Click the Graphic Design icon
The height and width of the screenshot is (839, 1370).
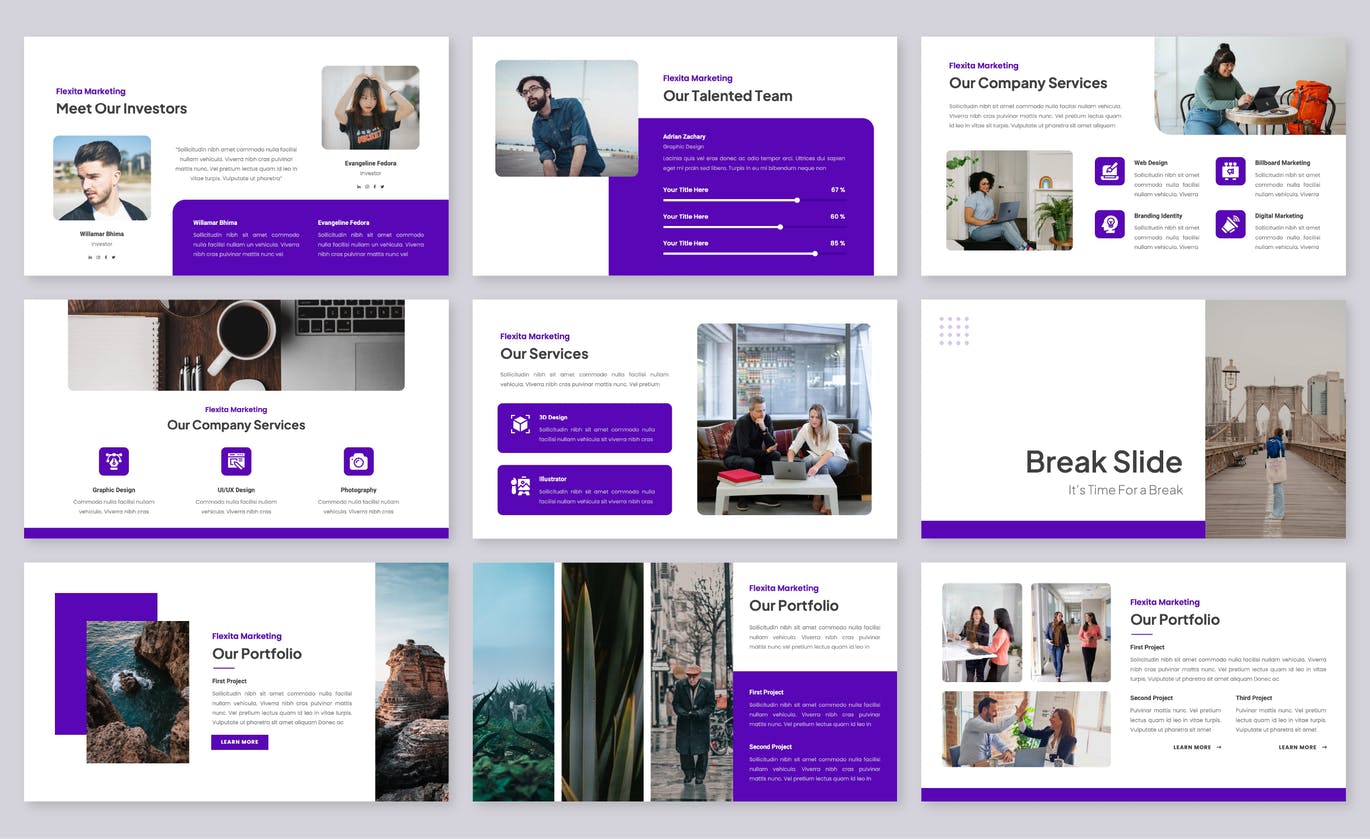click(x=113, y=461)
